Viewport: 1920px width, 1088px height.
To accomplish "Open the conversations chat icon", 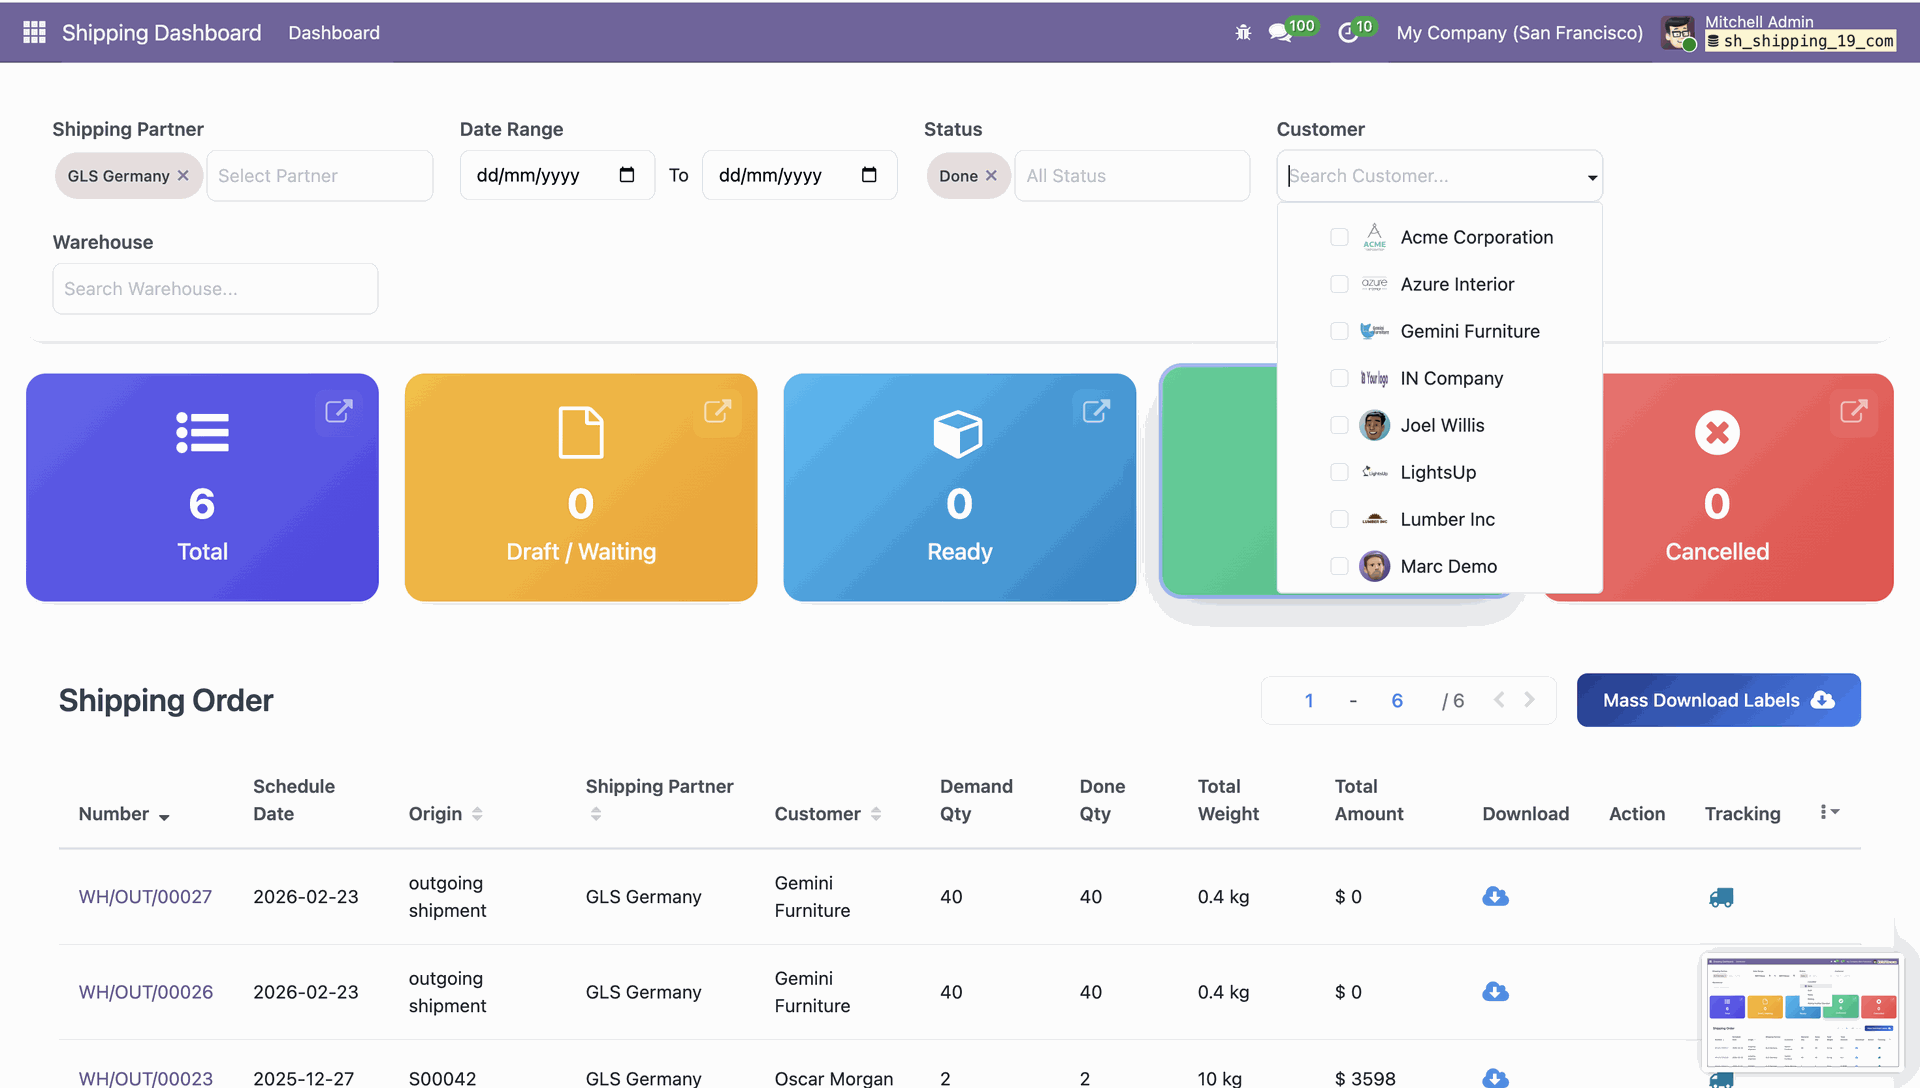I will tap(1279, 33).
